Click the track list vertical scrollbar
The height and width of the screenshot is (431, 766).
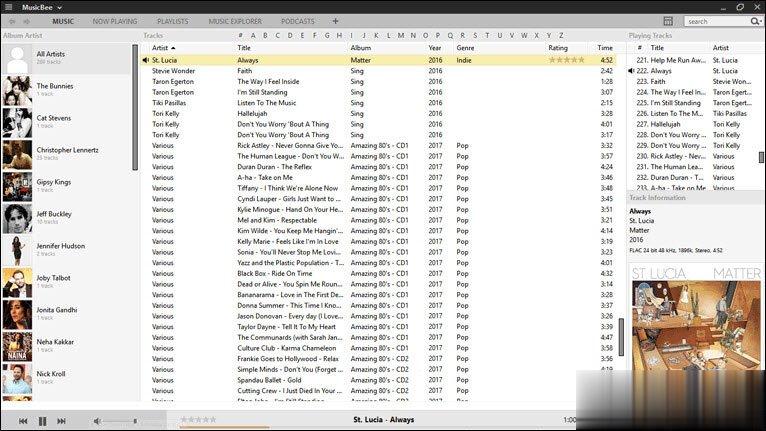[x=621, y=337]
